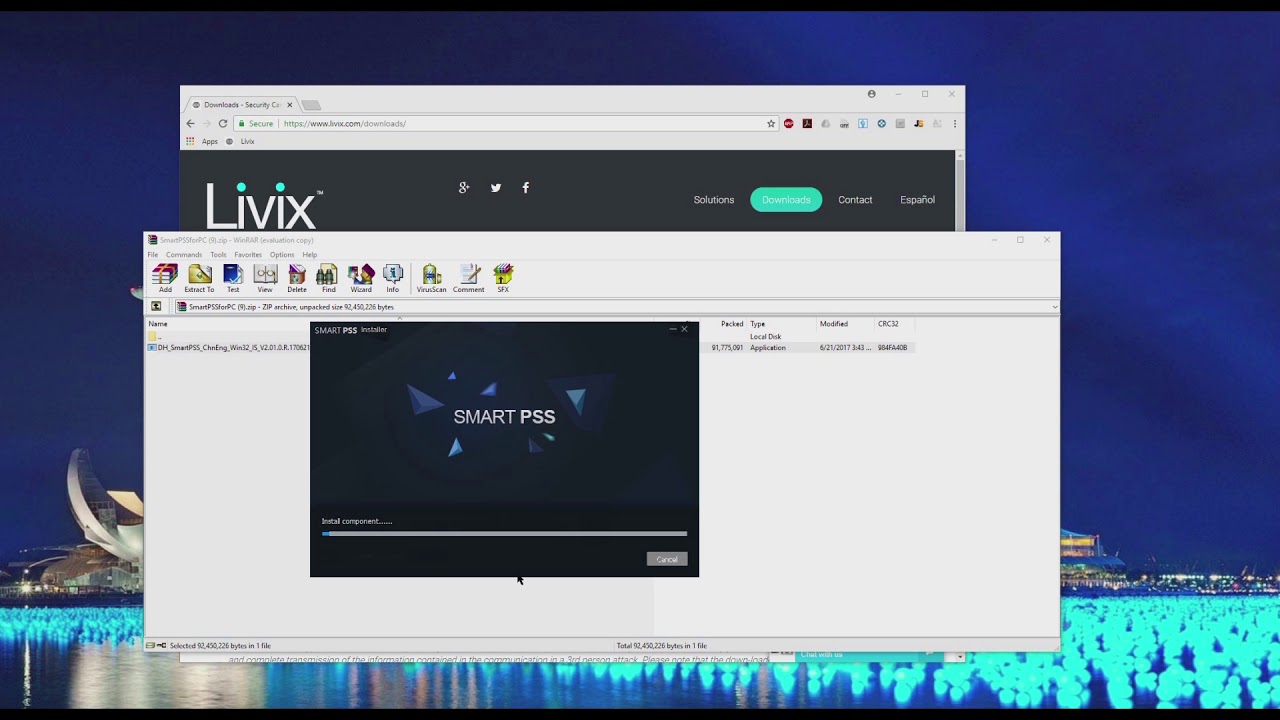Show archive Info in WinRAR toolbar
This screenshot has width=1280, height=720.
point(393,278)
